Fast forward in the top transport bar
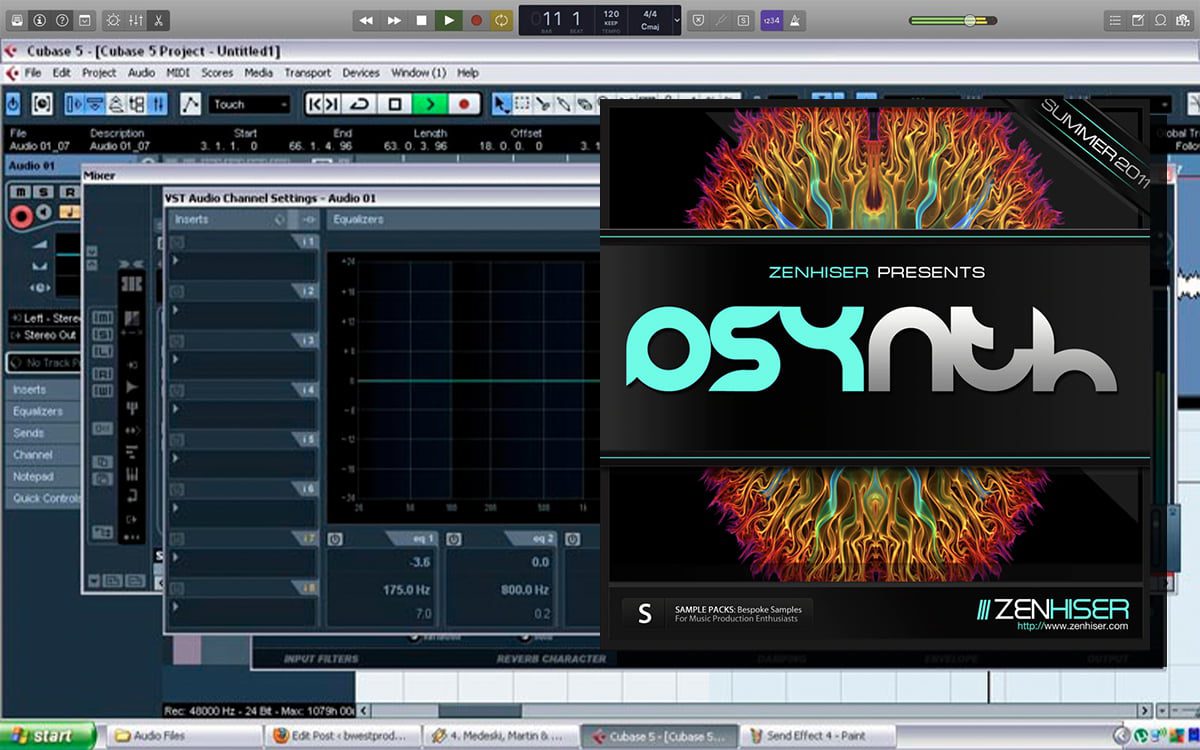Image resolution: width=1200 pixels, height=750 pixels. click(394, 20)
